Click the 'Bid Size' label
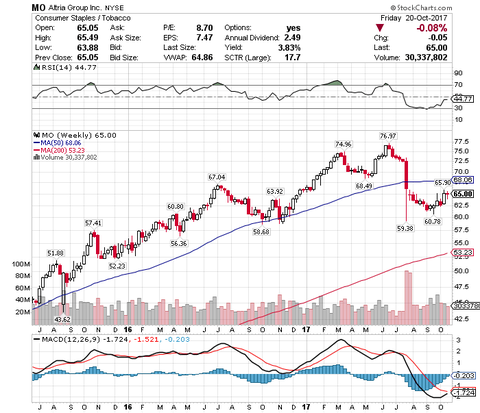 pos(124,58)
